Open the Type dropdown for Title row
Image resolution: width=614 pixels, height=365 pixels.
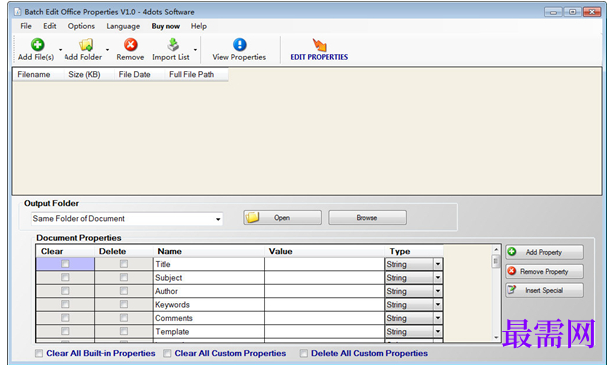tap(438, 264)
